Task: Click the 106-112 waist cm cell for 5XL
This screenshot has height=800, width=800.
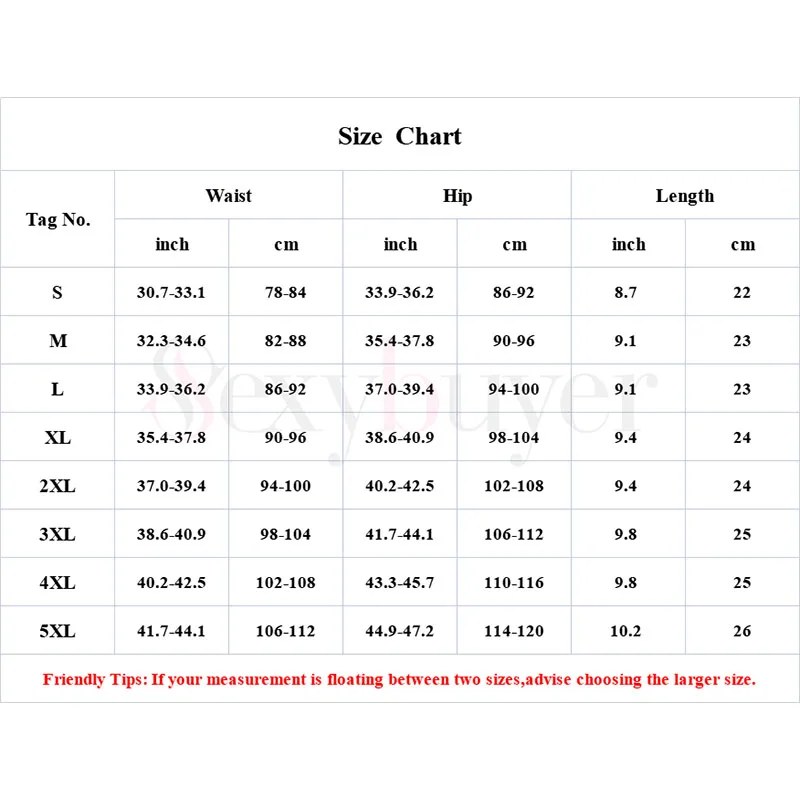Action: point(285,631)
